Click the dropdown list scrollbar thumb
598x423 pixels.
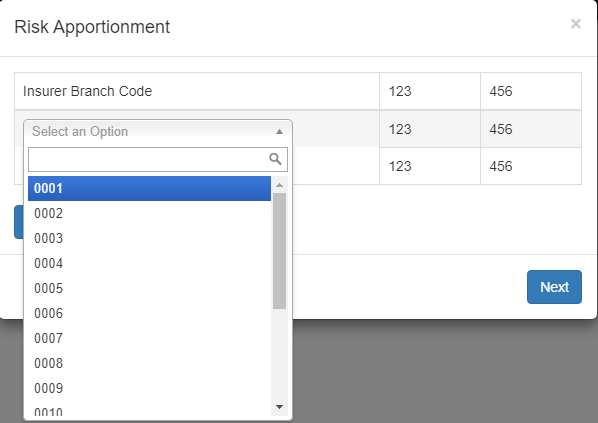(280, 251)
